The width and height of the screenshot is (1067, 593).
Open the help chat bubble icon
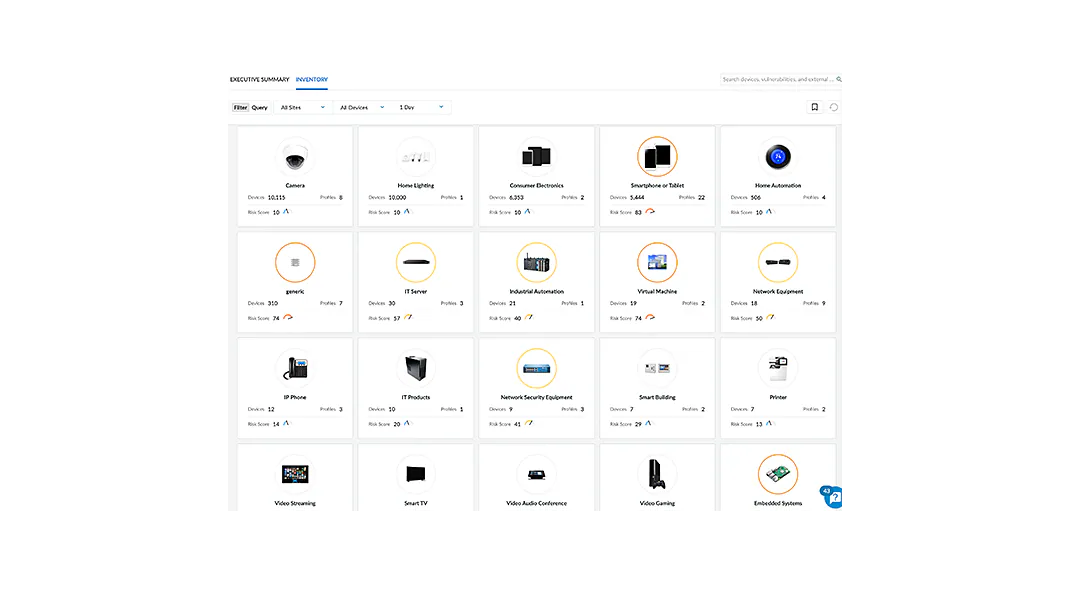(833, 497)
